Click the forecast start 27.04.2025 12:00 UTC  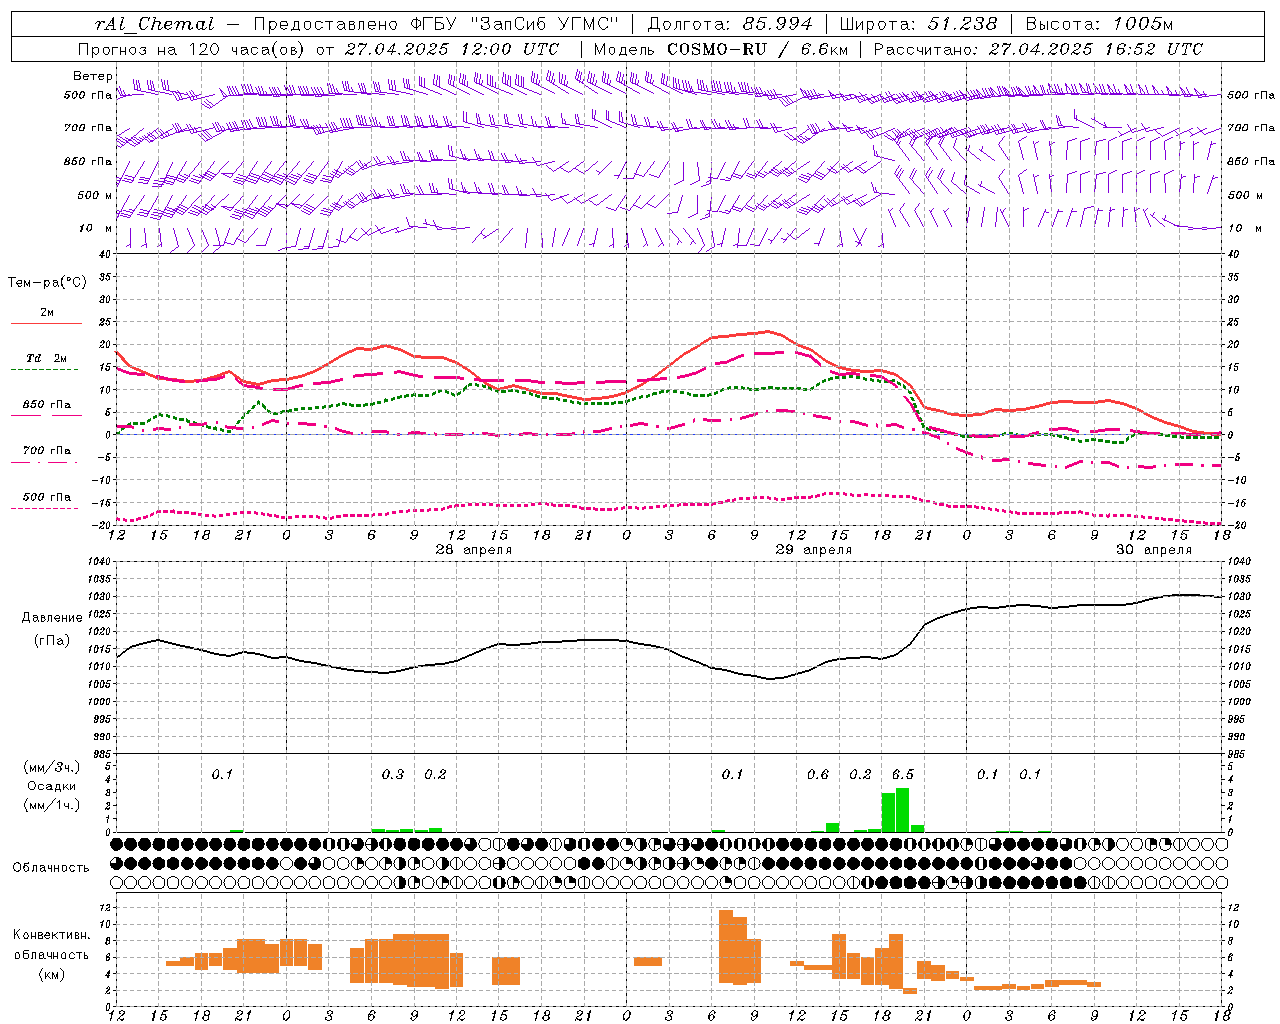pos(452,48)
